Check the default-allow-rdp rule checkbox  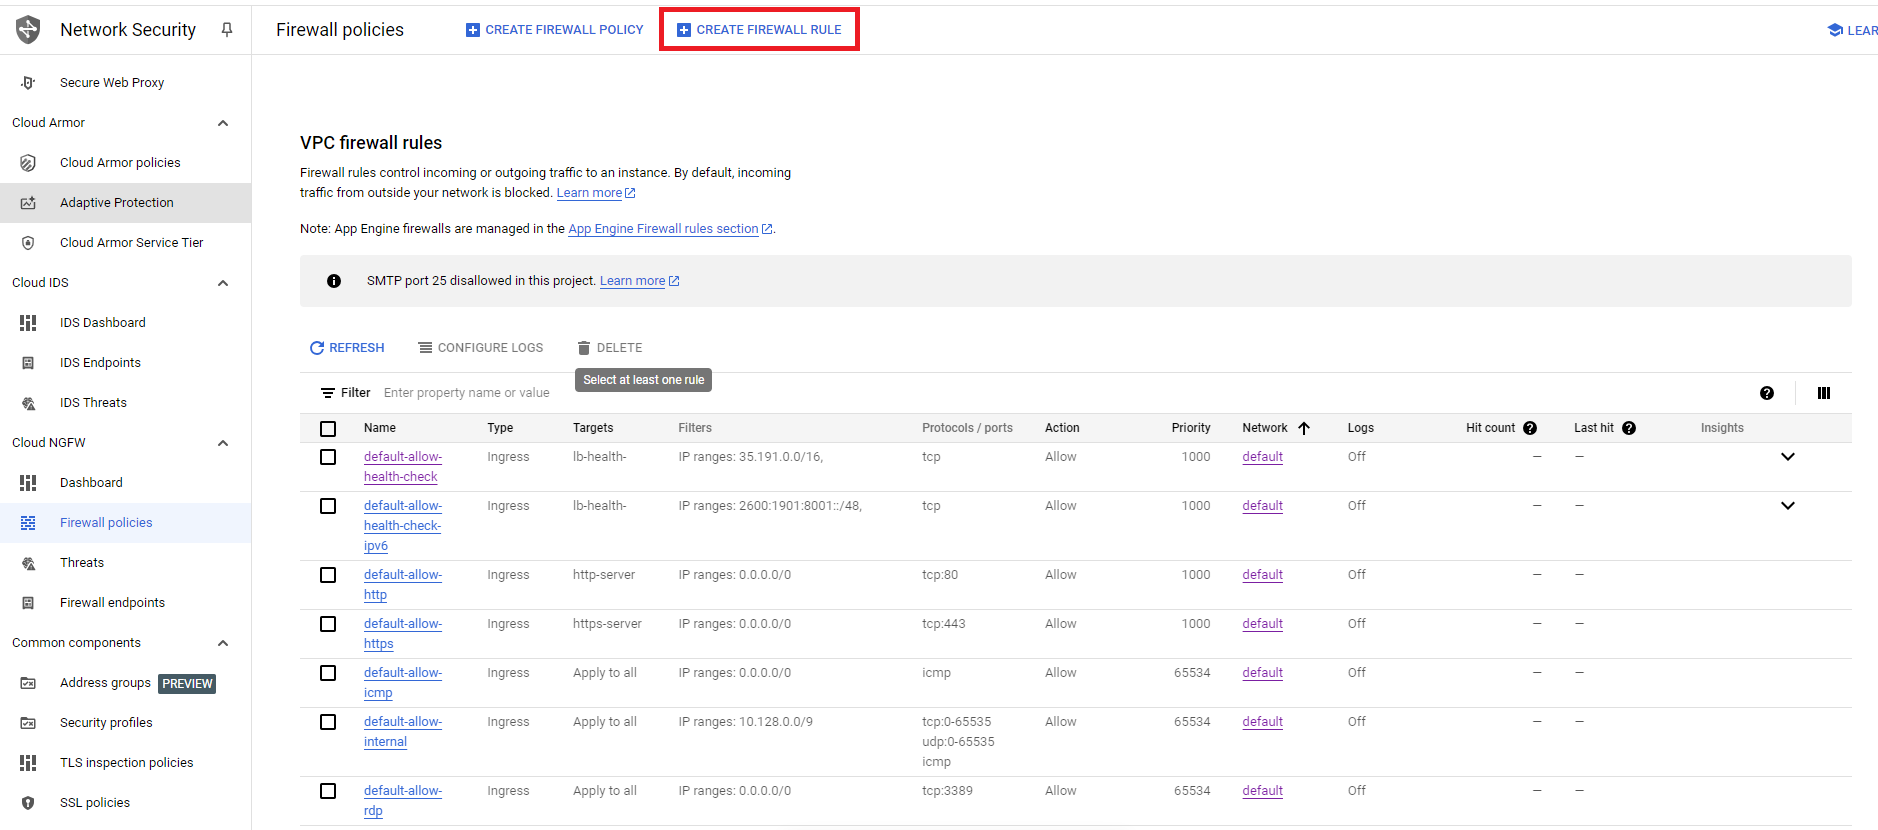tap(328, 791)
